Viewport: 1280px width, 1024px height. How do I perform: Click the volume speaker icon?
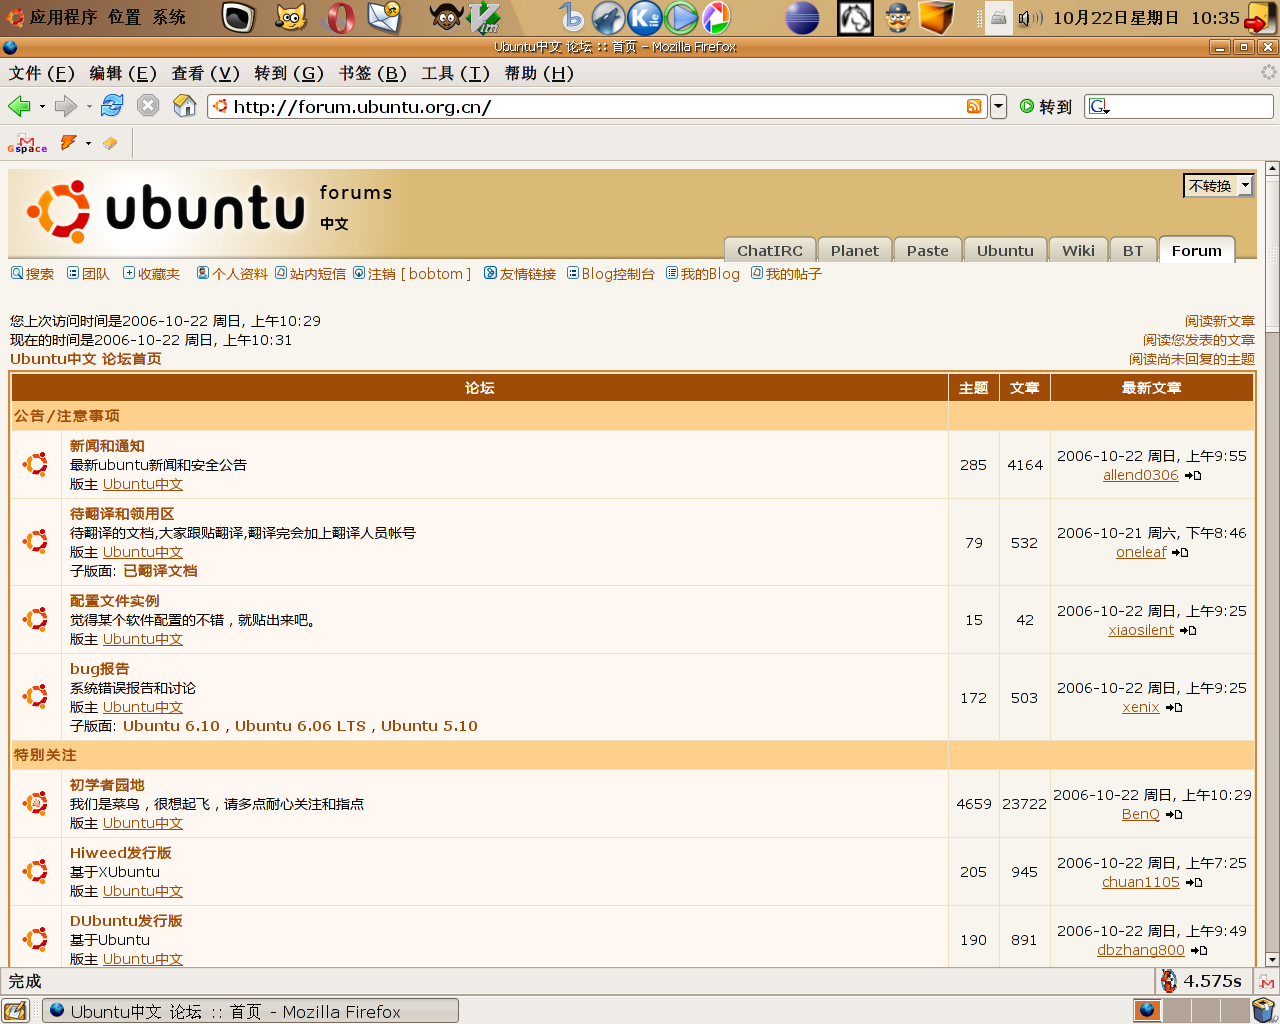(1030, 18)
